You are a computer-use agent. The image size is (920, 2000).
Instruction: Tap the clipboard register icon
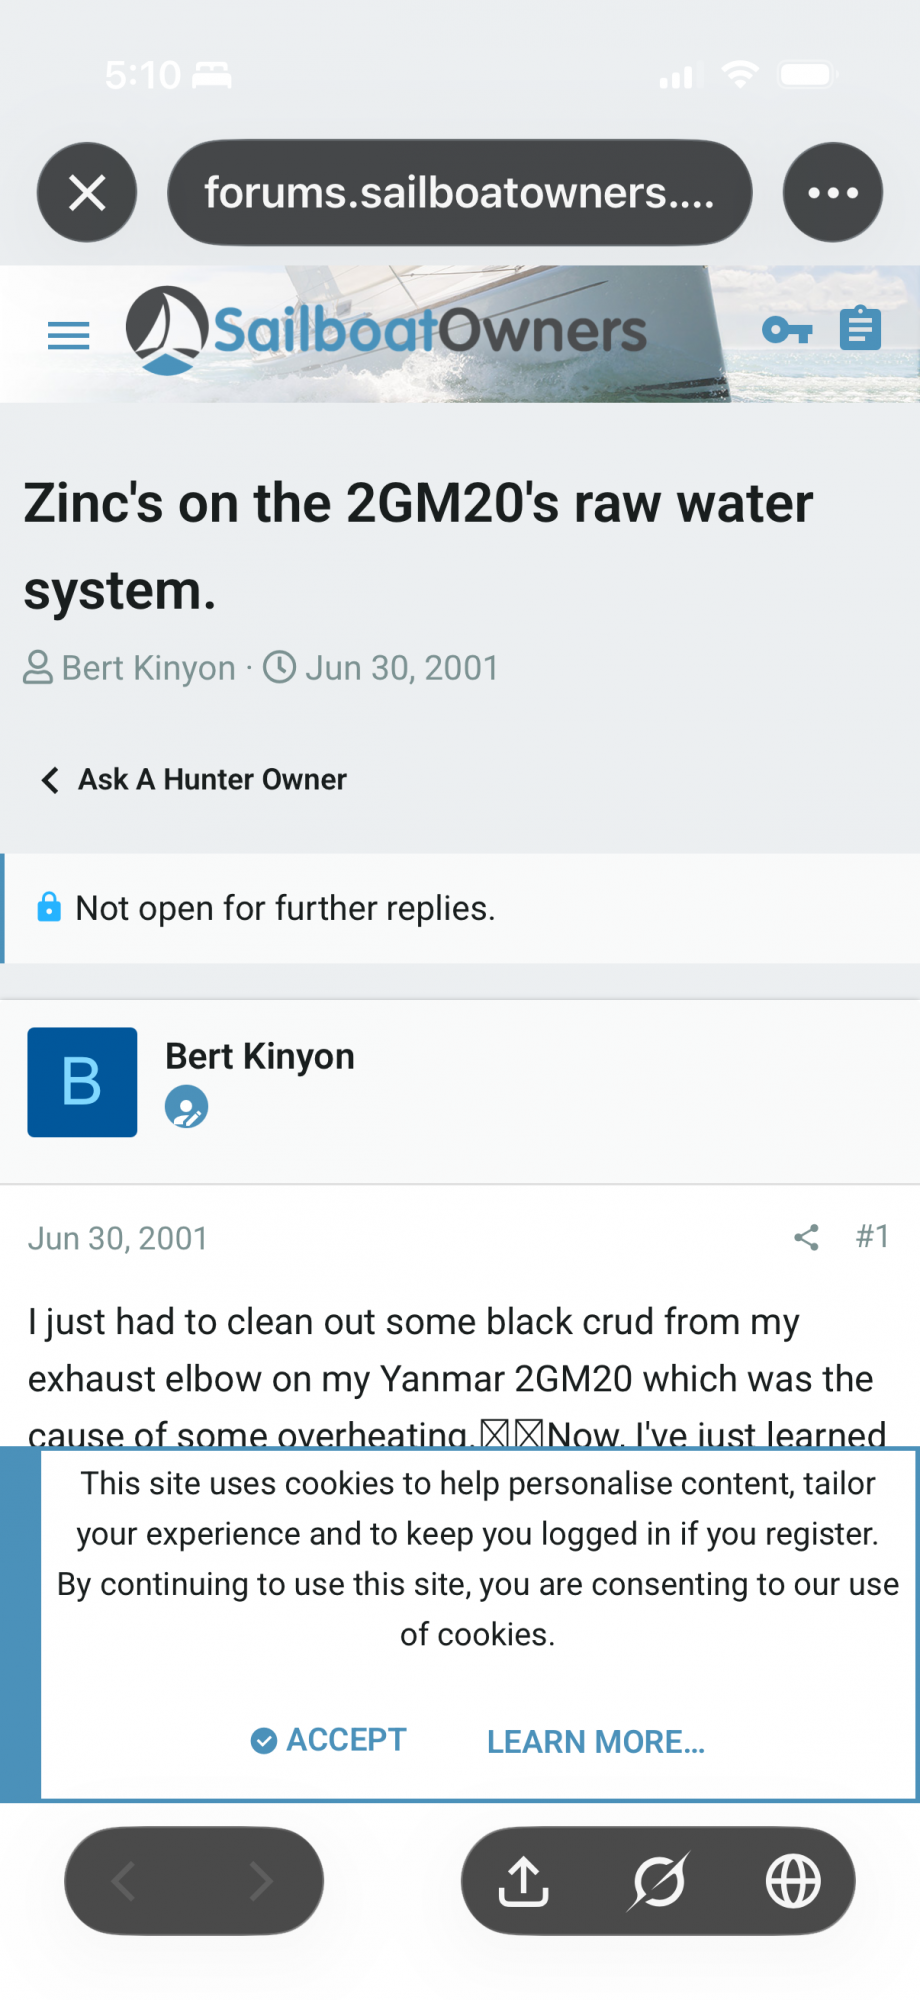pyautogui.click(x=860, y=328)
